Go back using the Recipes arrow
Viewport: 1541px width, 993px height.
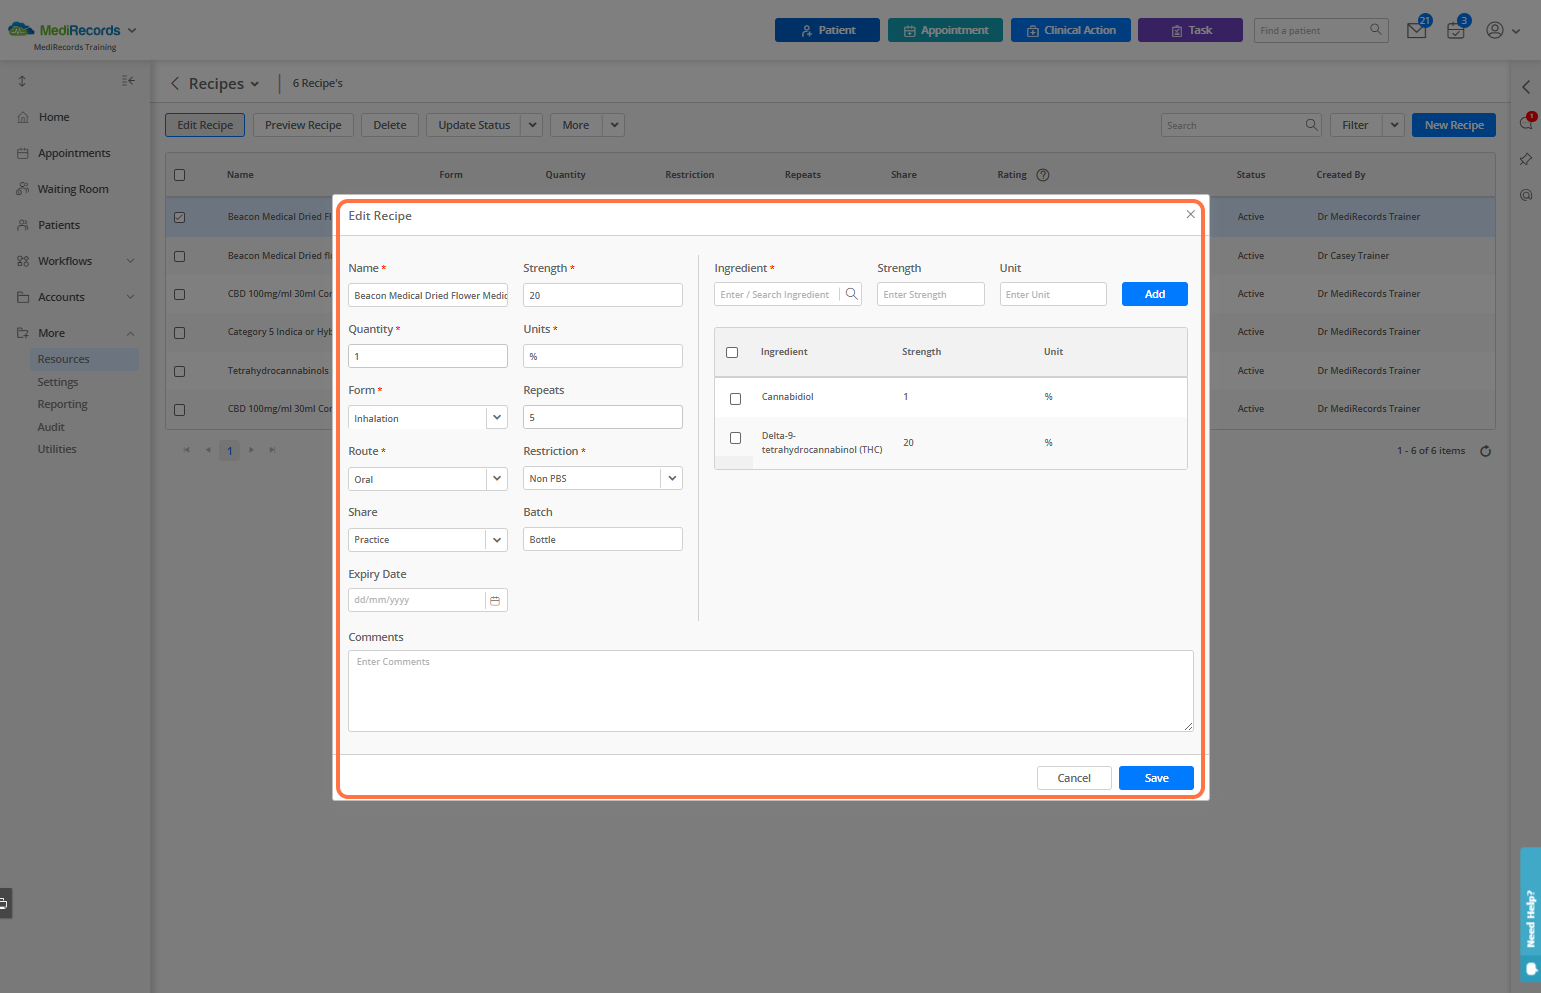(x=175, y=84)
